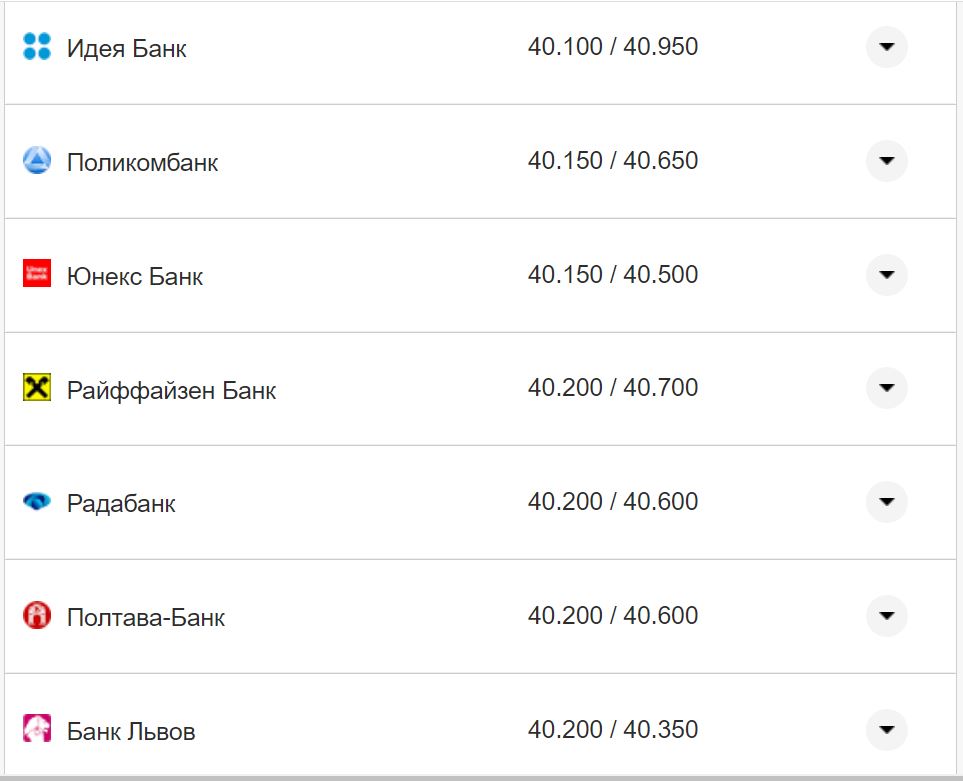Screen dimensions: 963x781
Task: Click the yellow Райффайзен Банк logo
Action: [37, 387]
